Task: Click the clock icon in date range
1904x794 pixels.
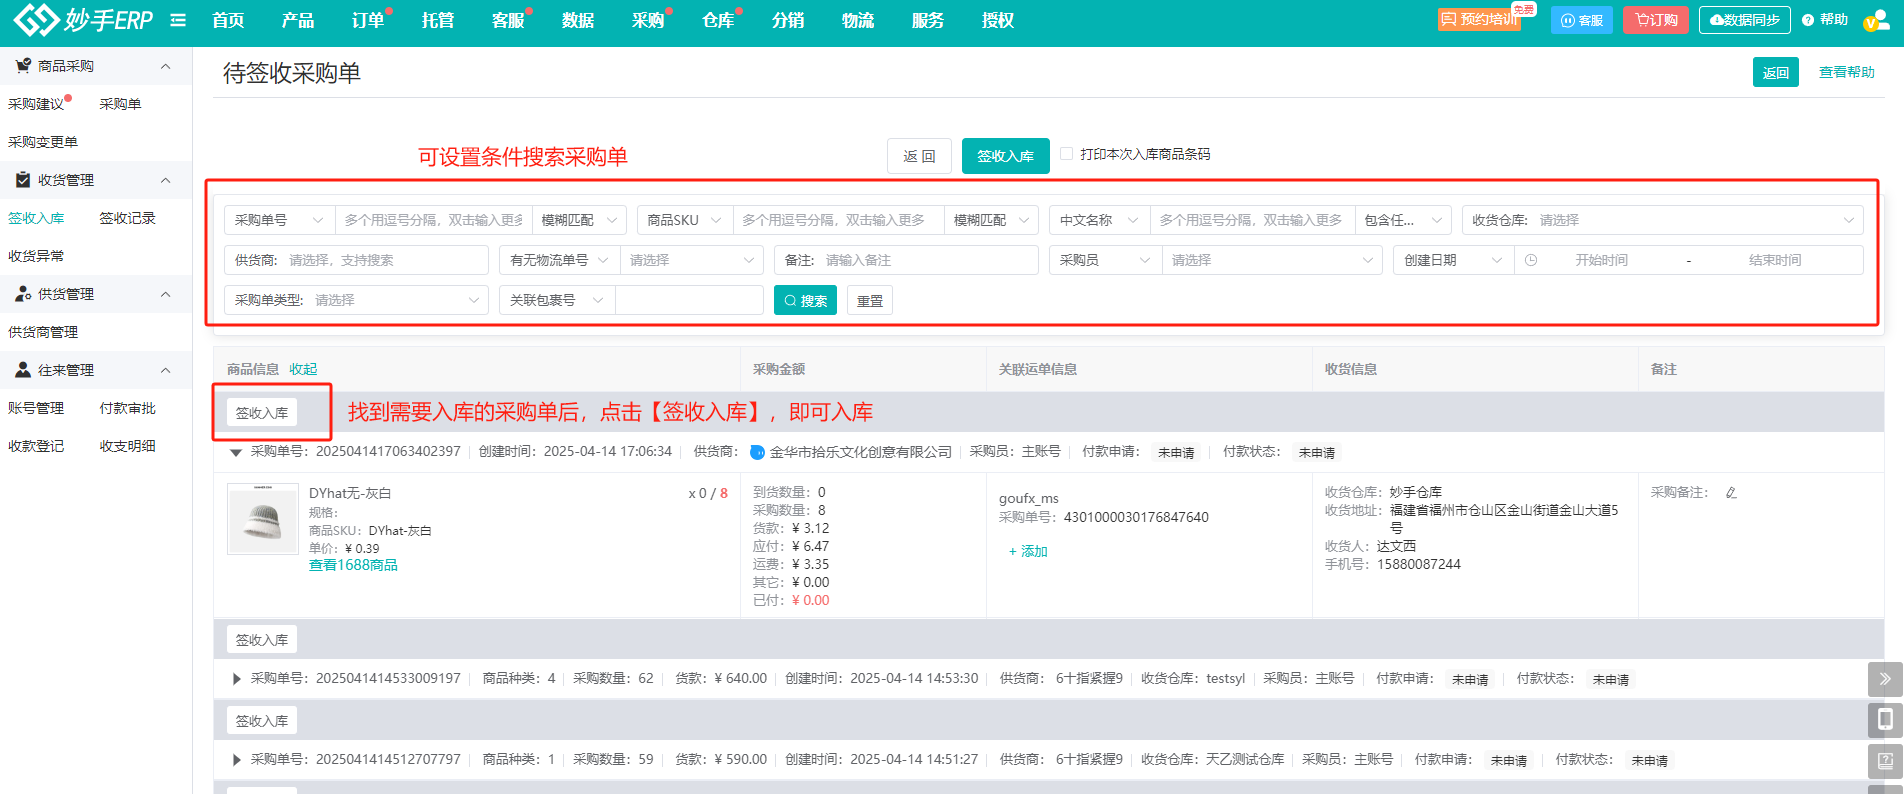Action: coord(1531,260)
